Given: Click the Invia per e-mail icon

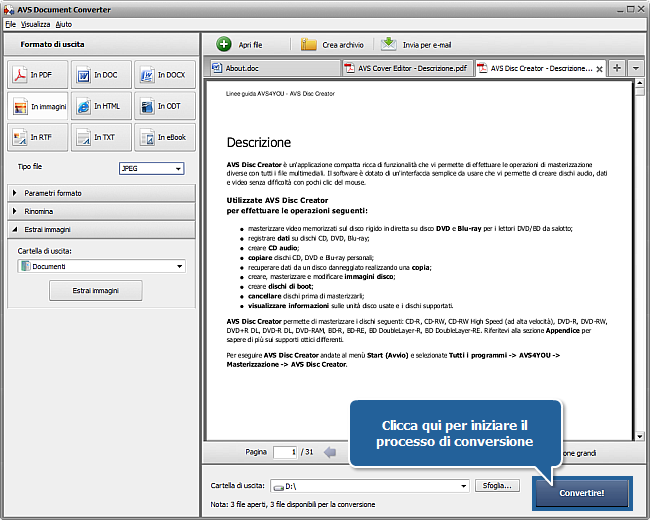Looking at the screenshot, I should [x=388, y=44].
